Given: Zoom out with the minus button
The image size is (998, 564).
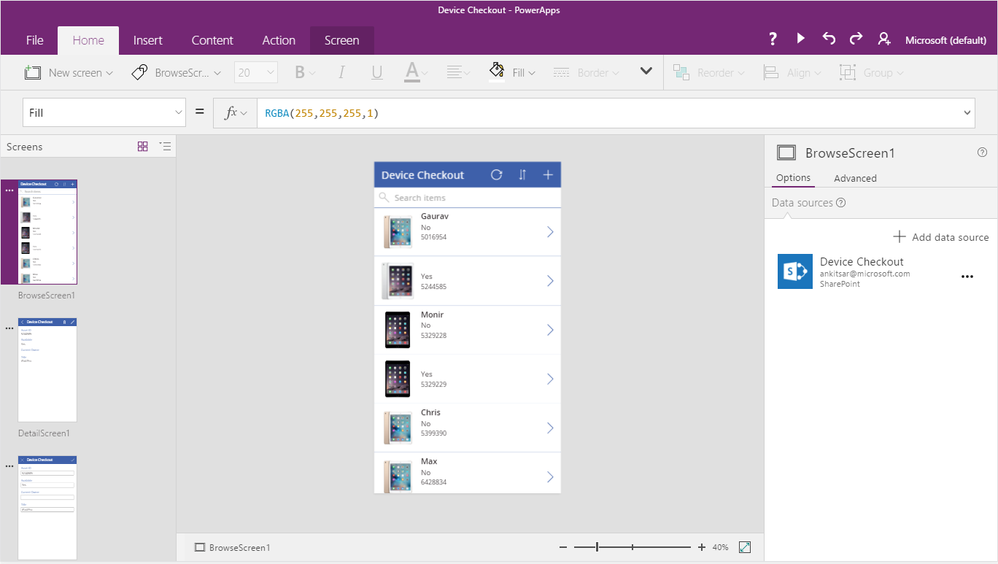Looking at the screenshot, I should point(563,547).
